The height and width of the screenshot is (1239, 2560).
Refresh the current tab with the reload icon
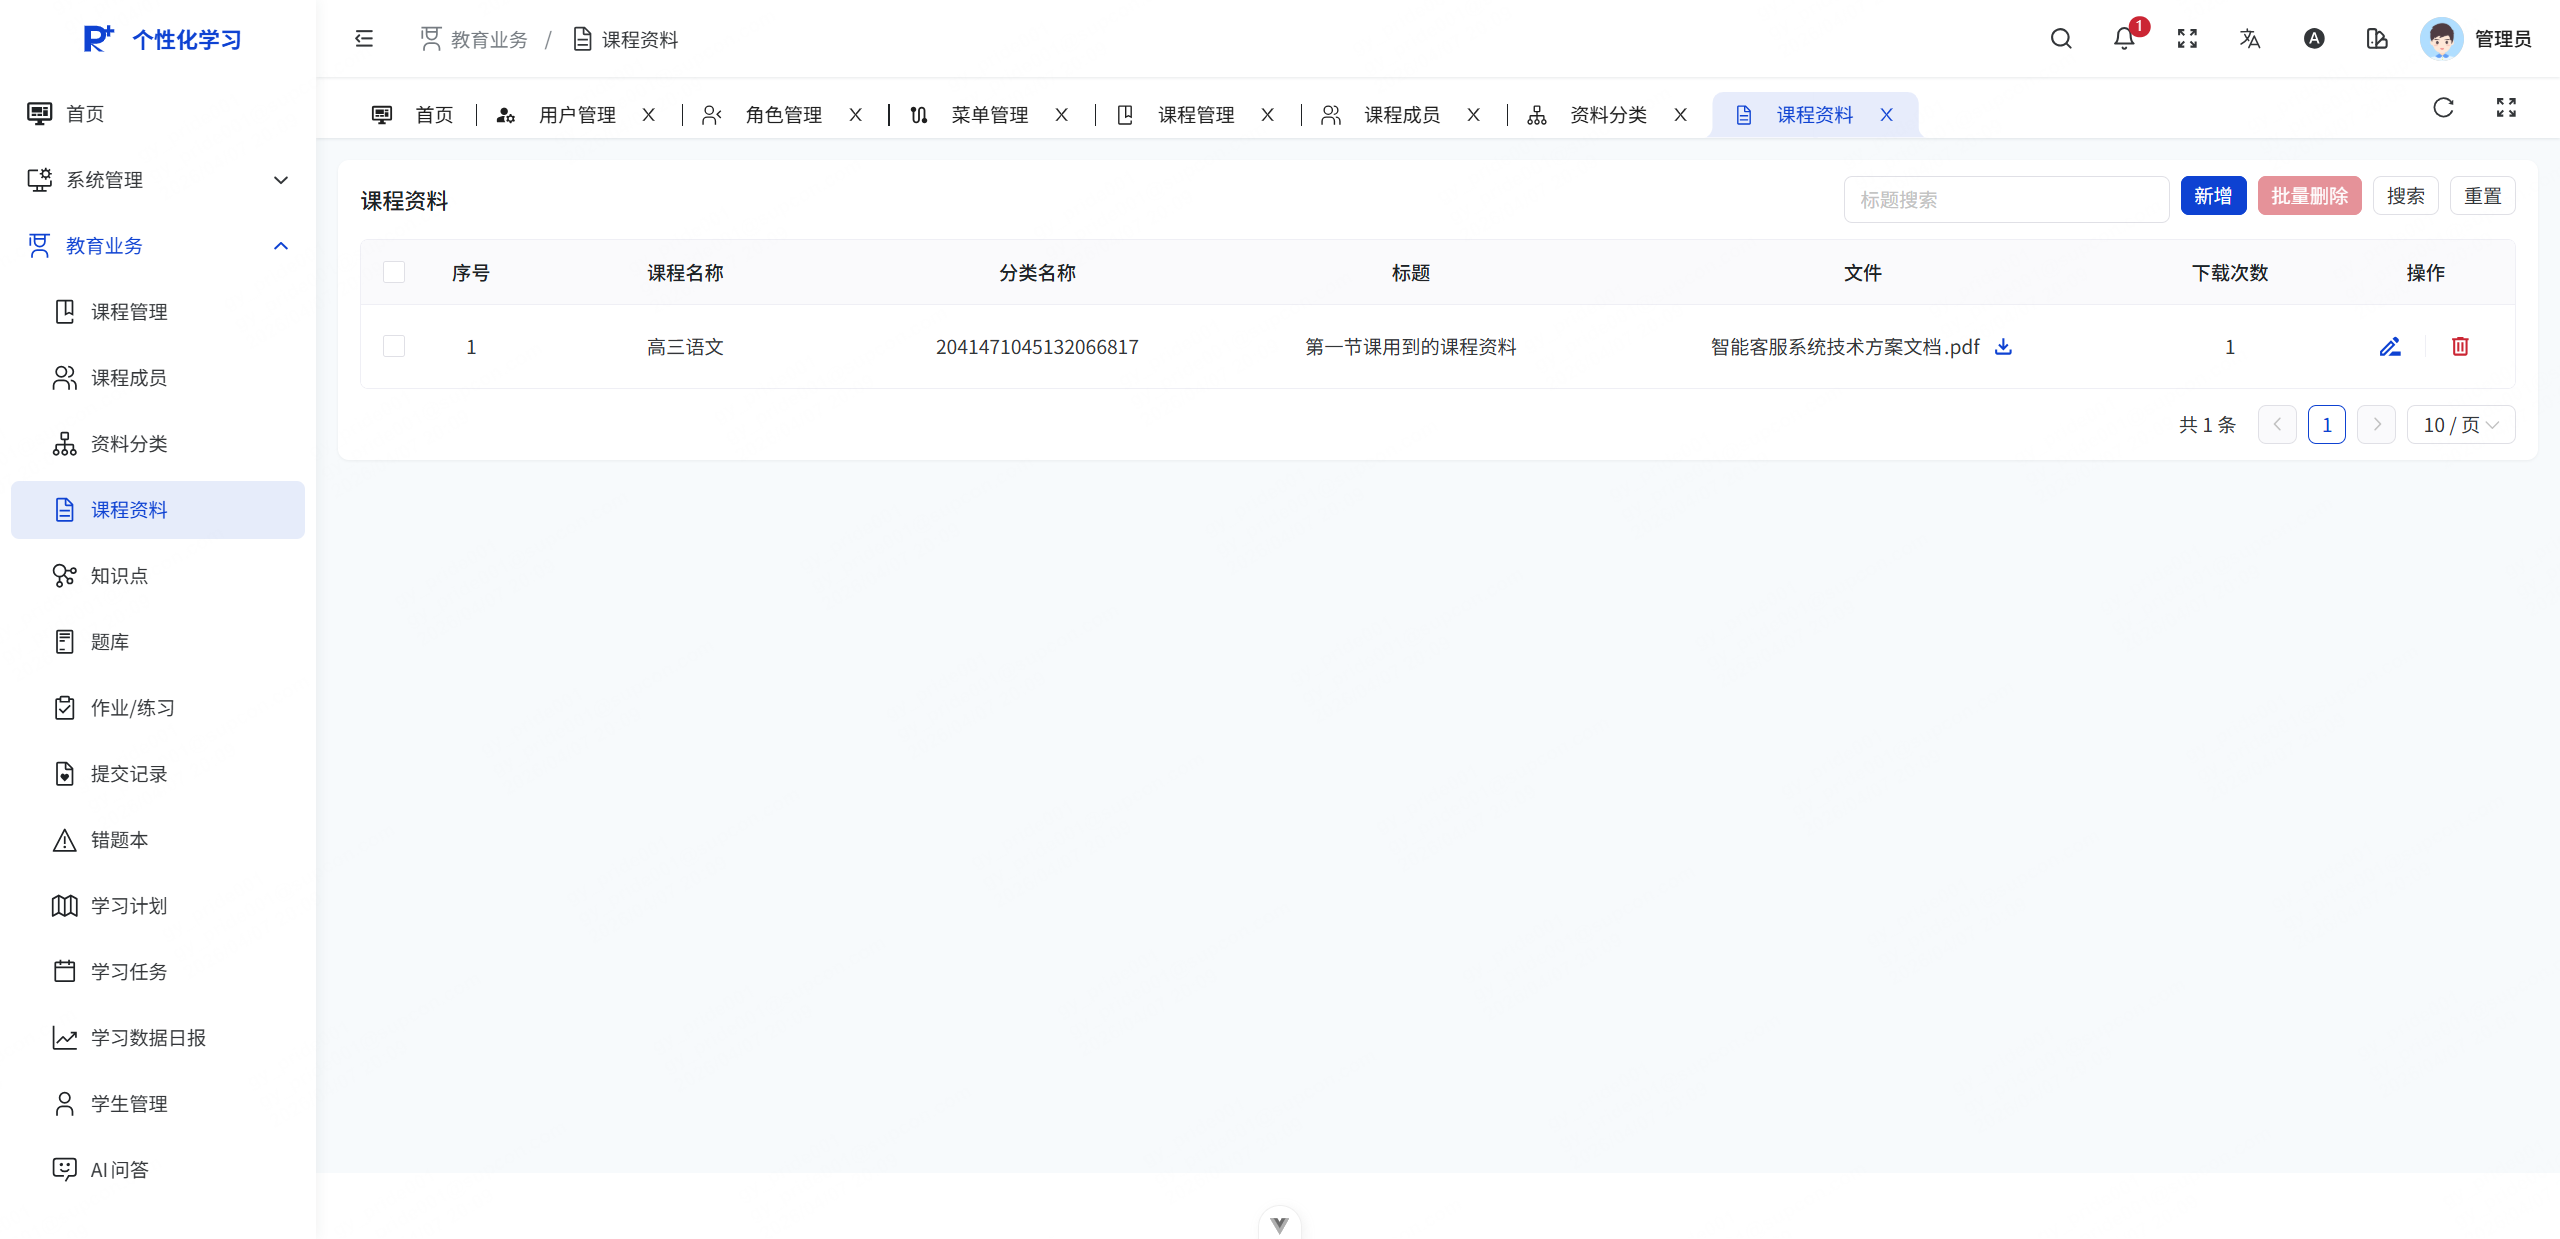tap(2443, 108)
